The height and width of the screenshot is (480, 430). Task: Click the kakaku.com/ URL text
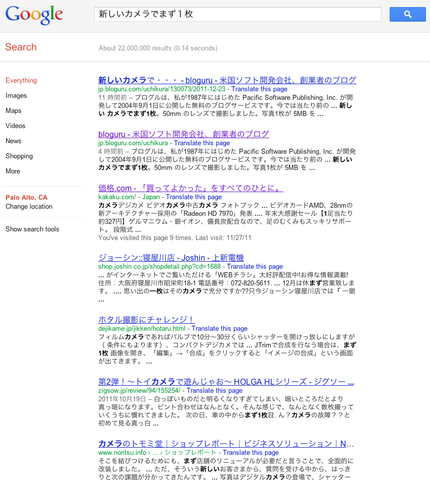[117, 197]
